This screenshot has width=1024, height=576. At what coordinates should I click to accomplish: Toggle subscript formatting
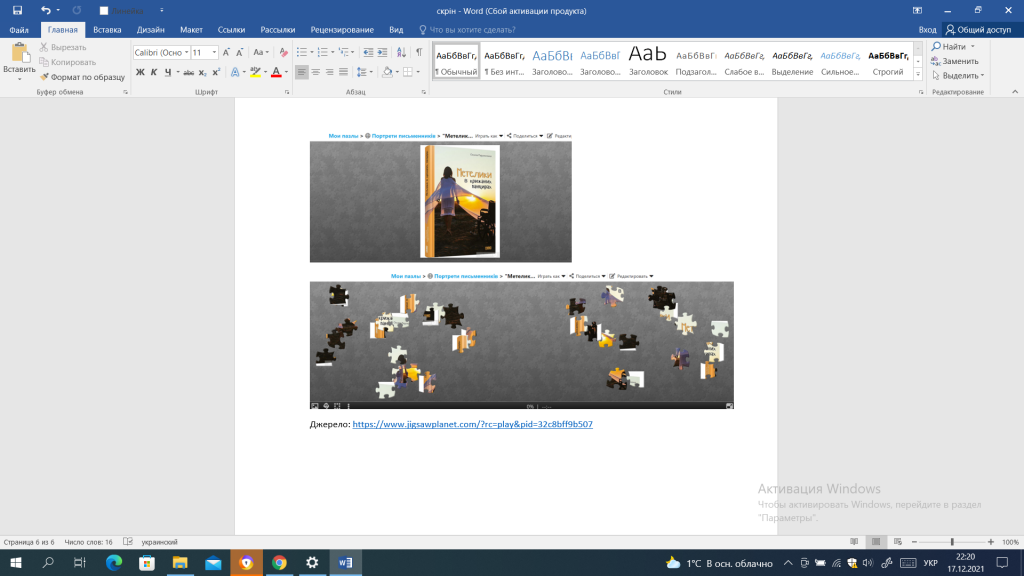coord(202,72)
